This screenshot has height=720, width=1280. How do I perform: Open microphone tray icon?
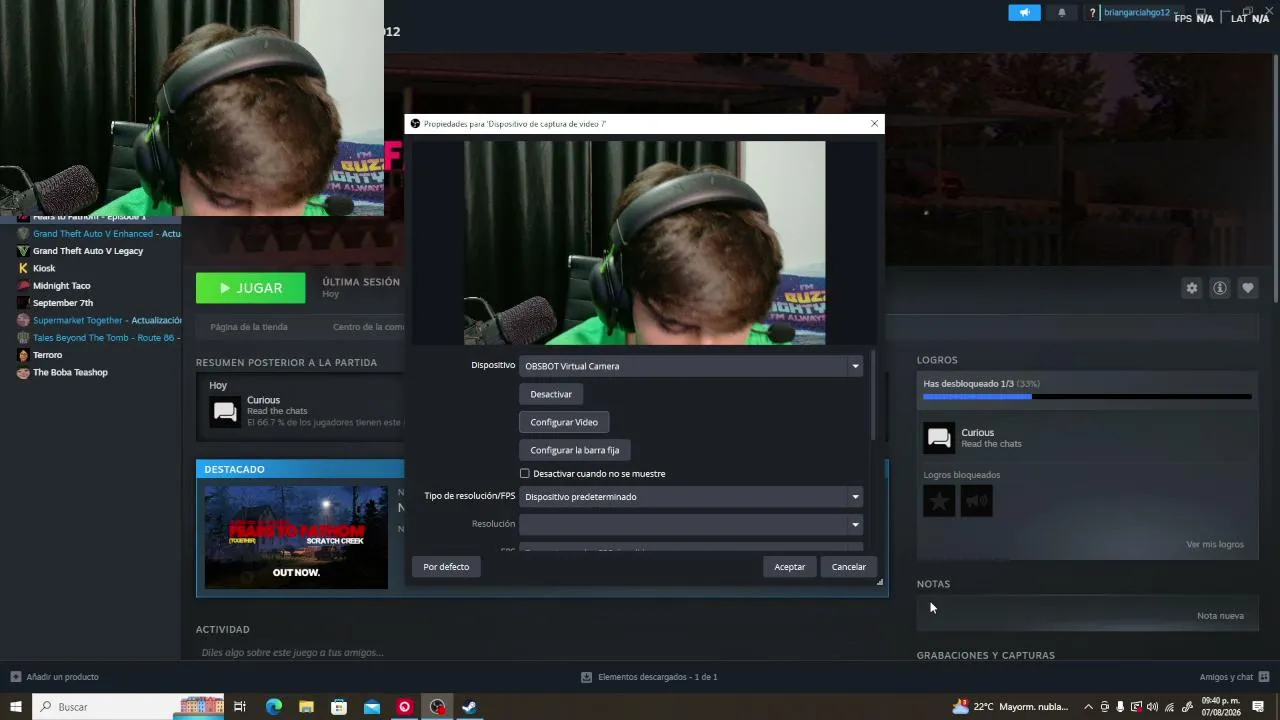tap(1120, 707)
